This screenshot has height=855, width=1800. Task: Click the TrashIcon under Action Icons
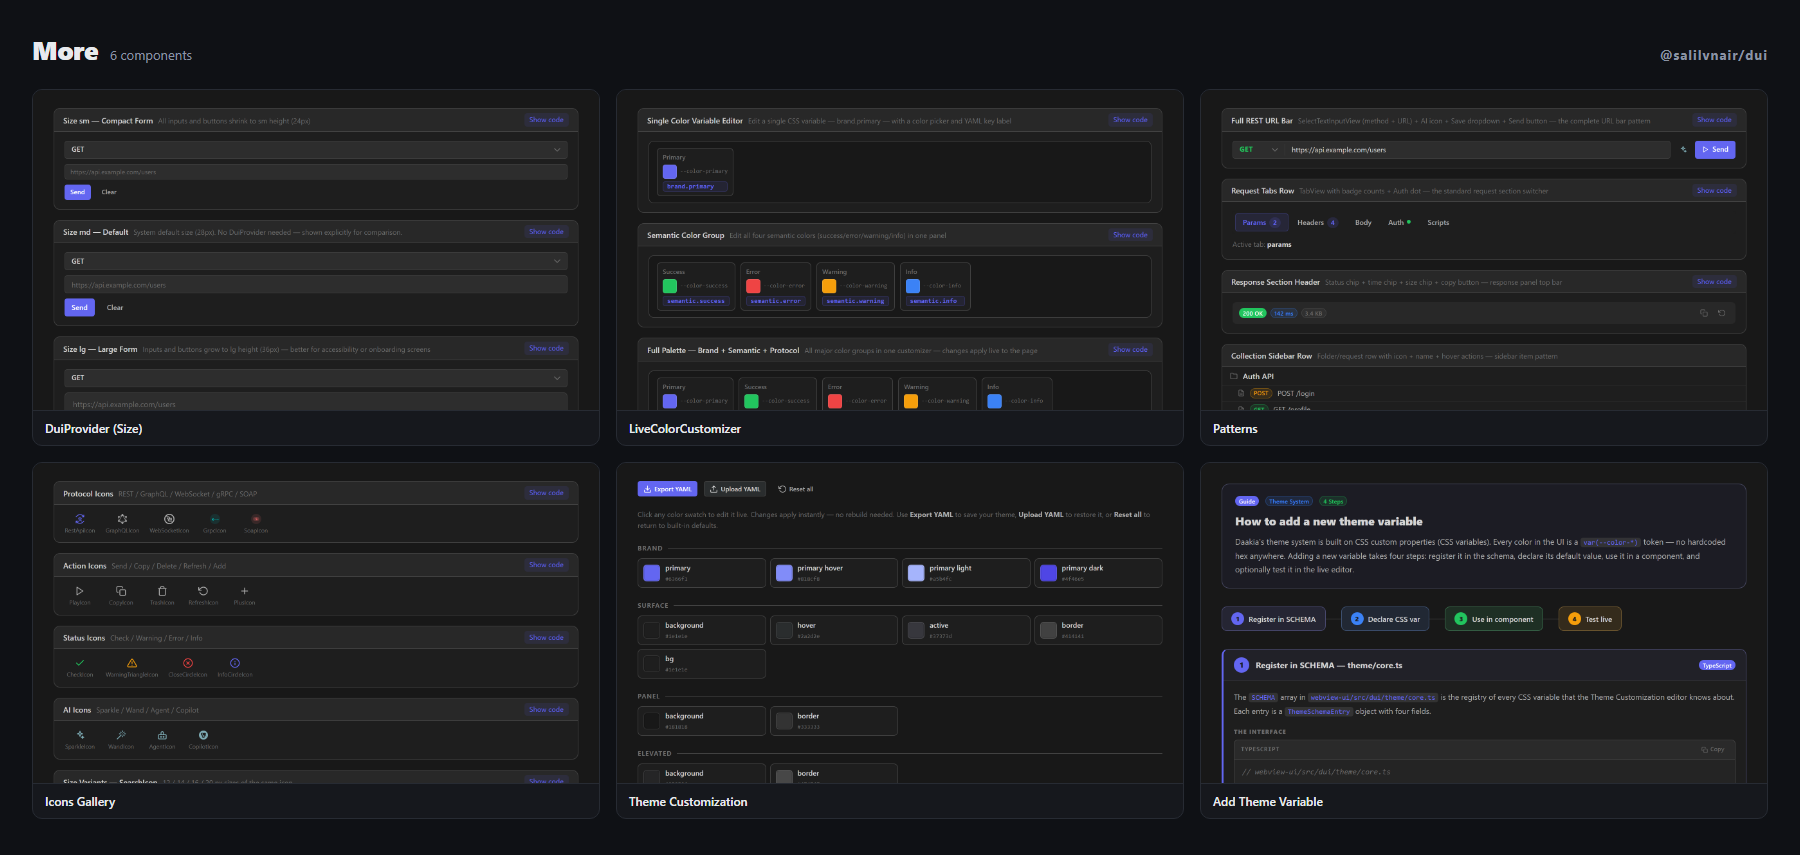162,591
